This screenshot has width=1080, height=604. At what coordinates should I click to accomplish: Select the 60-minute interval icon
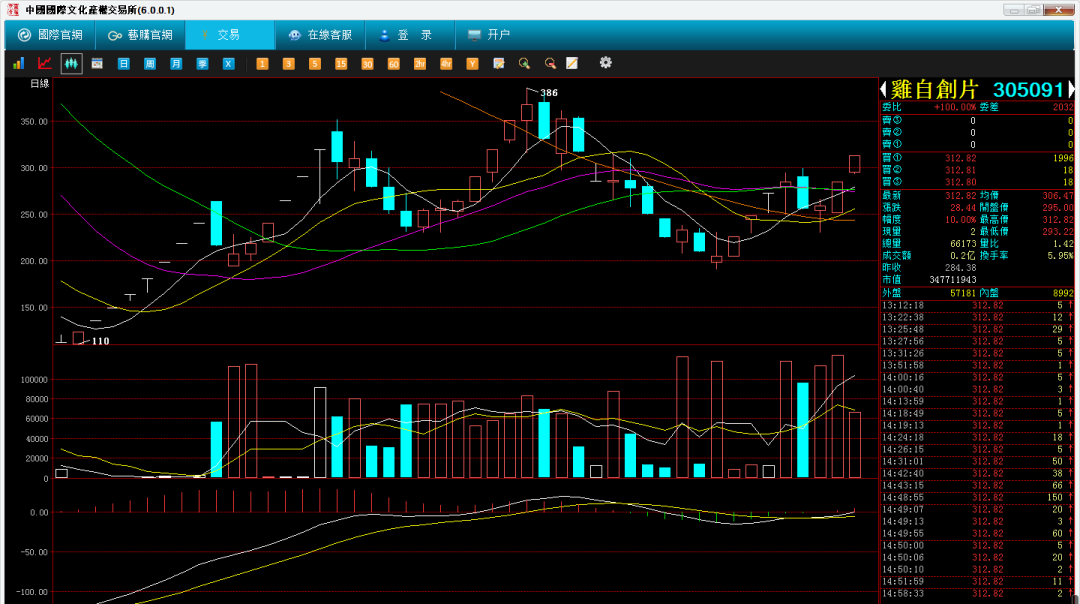pyautogui.click(x=393, y=63)
